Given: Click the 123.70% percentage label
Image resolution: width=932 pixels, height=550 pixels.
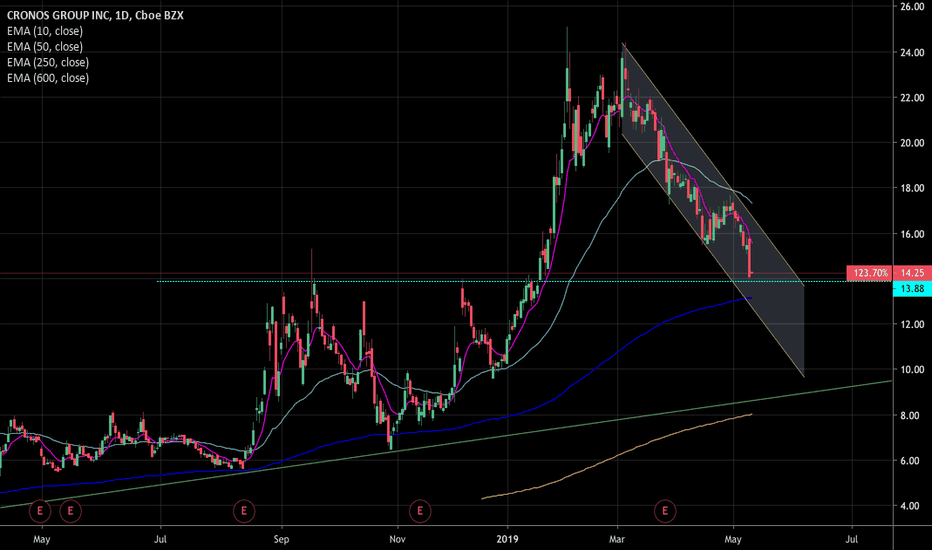Looking at the screenshot, I should 870,273.
